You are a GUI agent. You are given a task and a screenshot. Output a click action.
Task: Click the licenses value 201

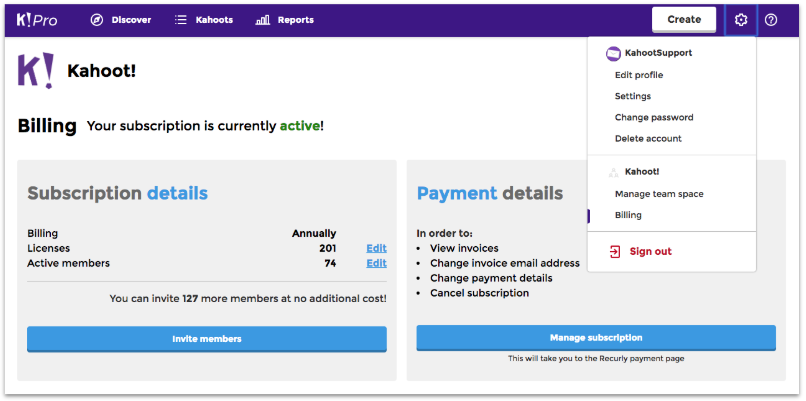[x=327, y=248]
